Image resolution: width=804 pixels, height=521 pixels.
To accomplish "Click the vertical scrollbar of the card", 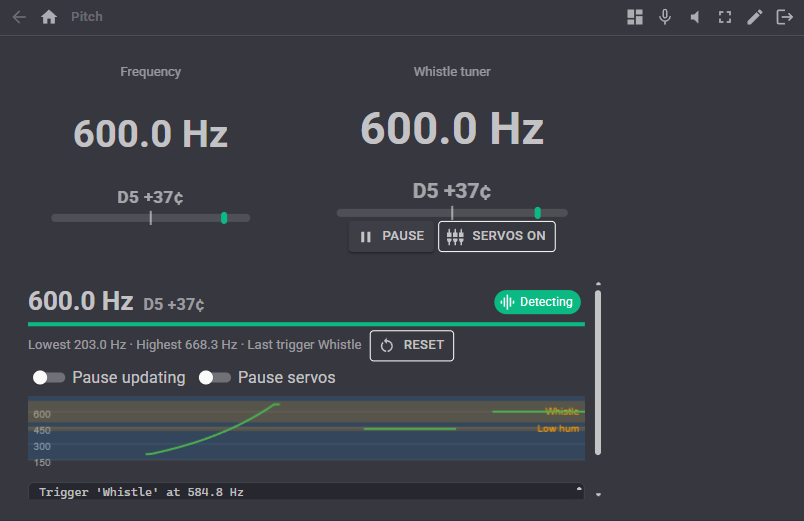I will pyautogui.click(x=598, y=372).
